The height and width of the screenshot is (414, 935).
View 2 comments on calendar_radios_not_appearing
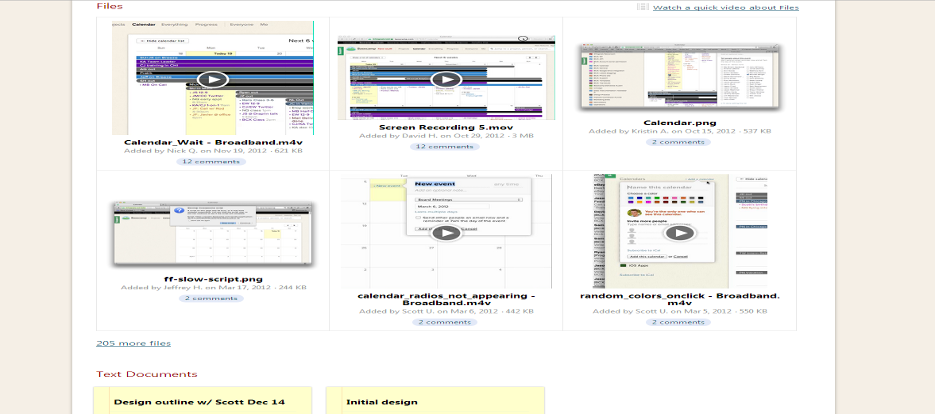point(445,322)
